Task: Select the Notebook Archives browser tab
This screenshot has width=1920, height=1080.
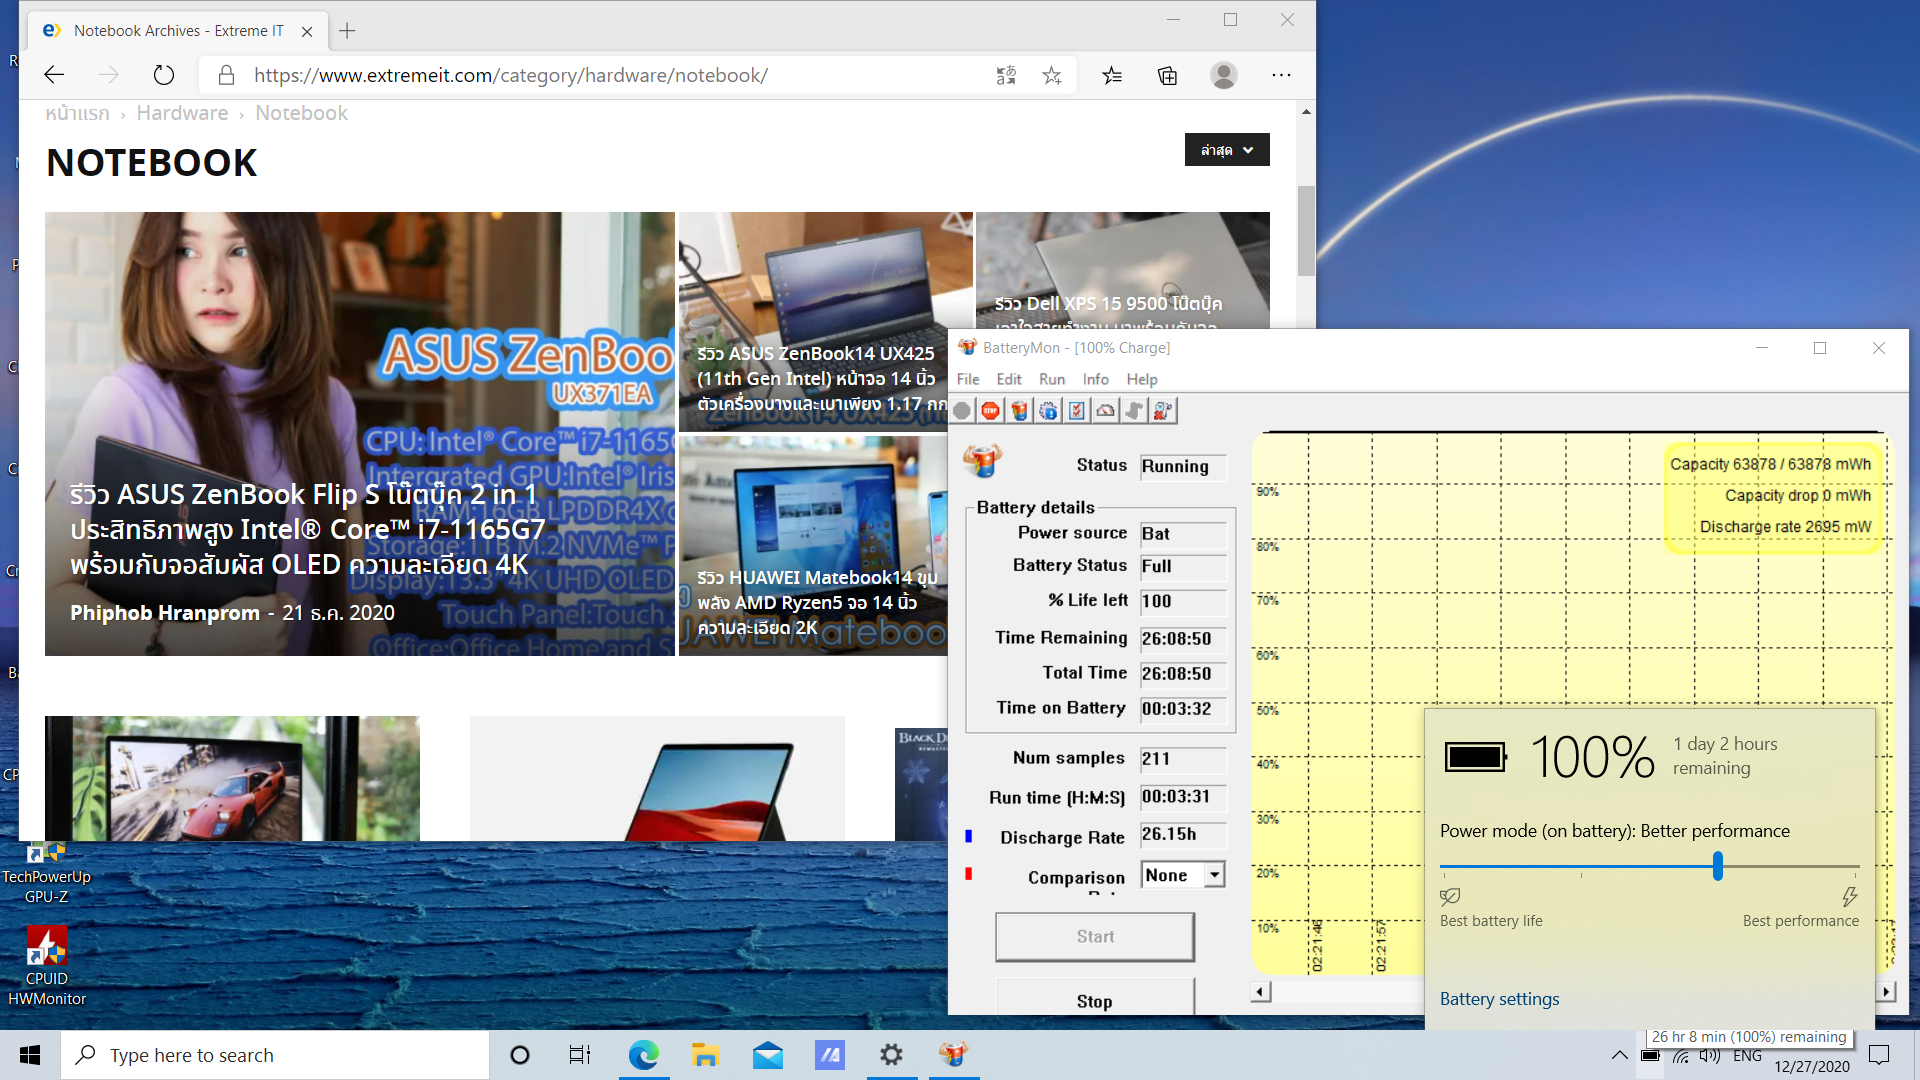Action: tap(177, 31)
